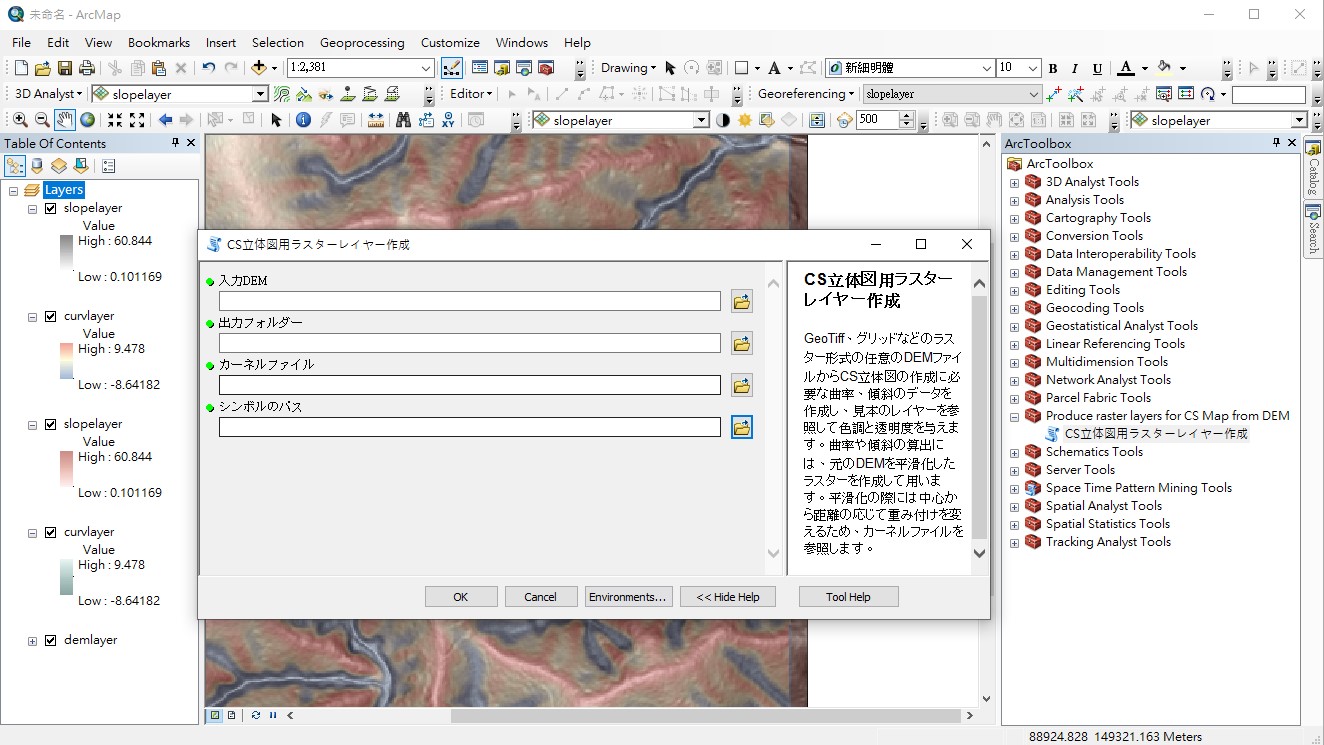Open the font size dropdown

point(1034,68)
